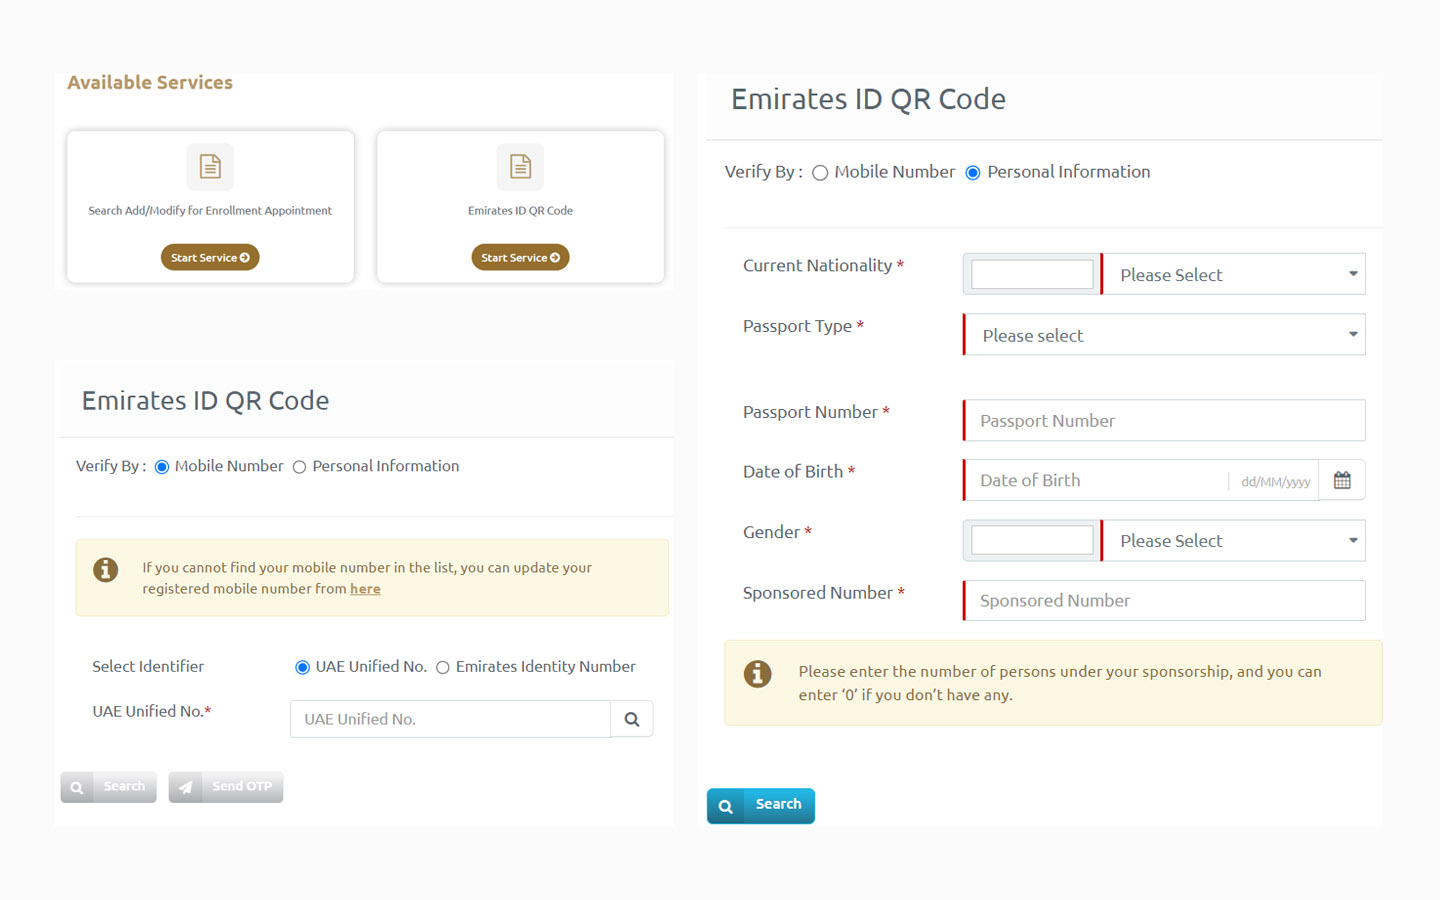Screen dimensions: 1440x900
Task: Click the arrow icon on the left Start Service button
Action: point(243,257)
